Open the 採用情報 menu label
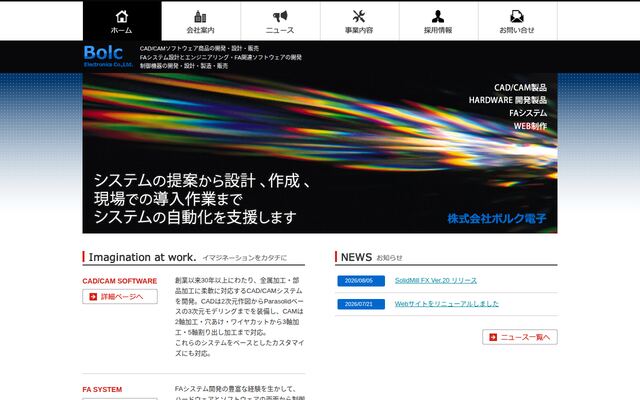Screen dimensions: 640x400 438,30
